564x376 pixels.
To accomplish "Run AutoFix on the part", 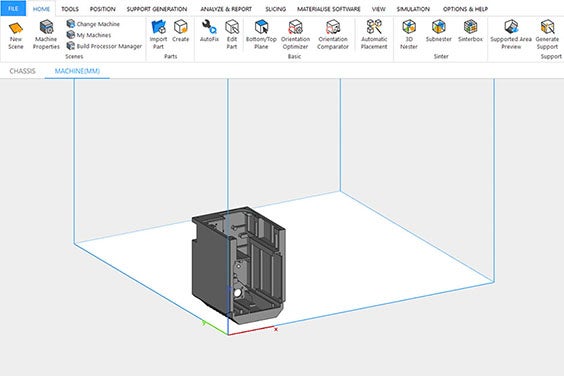I will pos(209,31).
